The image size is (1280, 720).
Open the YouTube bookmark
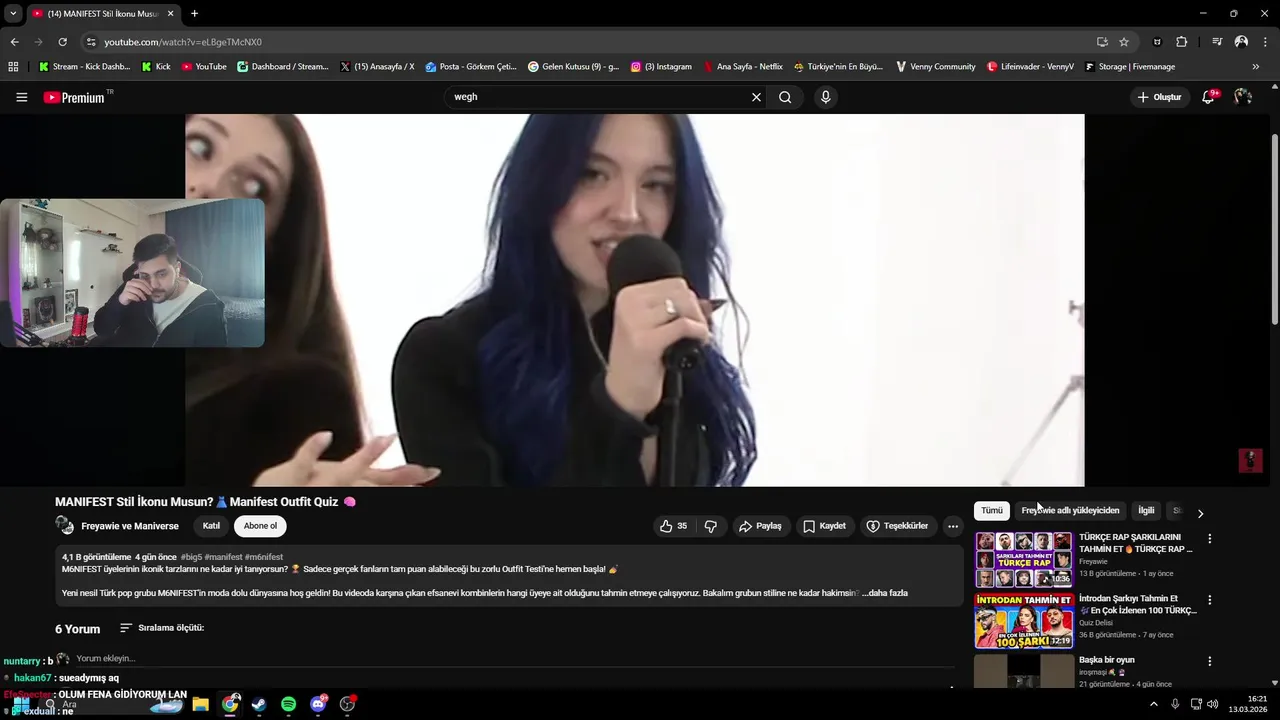[204, 67]
